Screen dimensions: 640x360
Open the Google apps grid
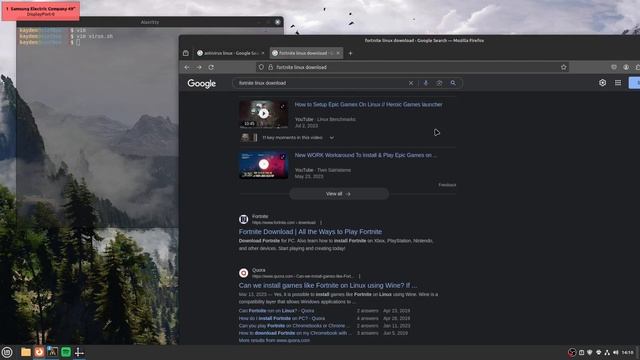click(618, 83)
